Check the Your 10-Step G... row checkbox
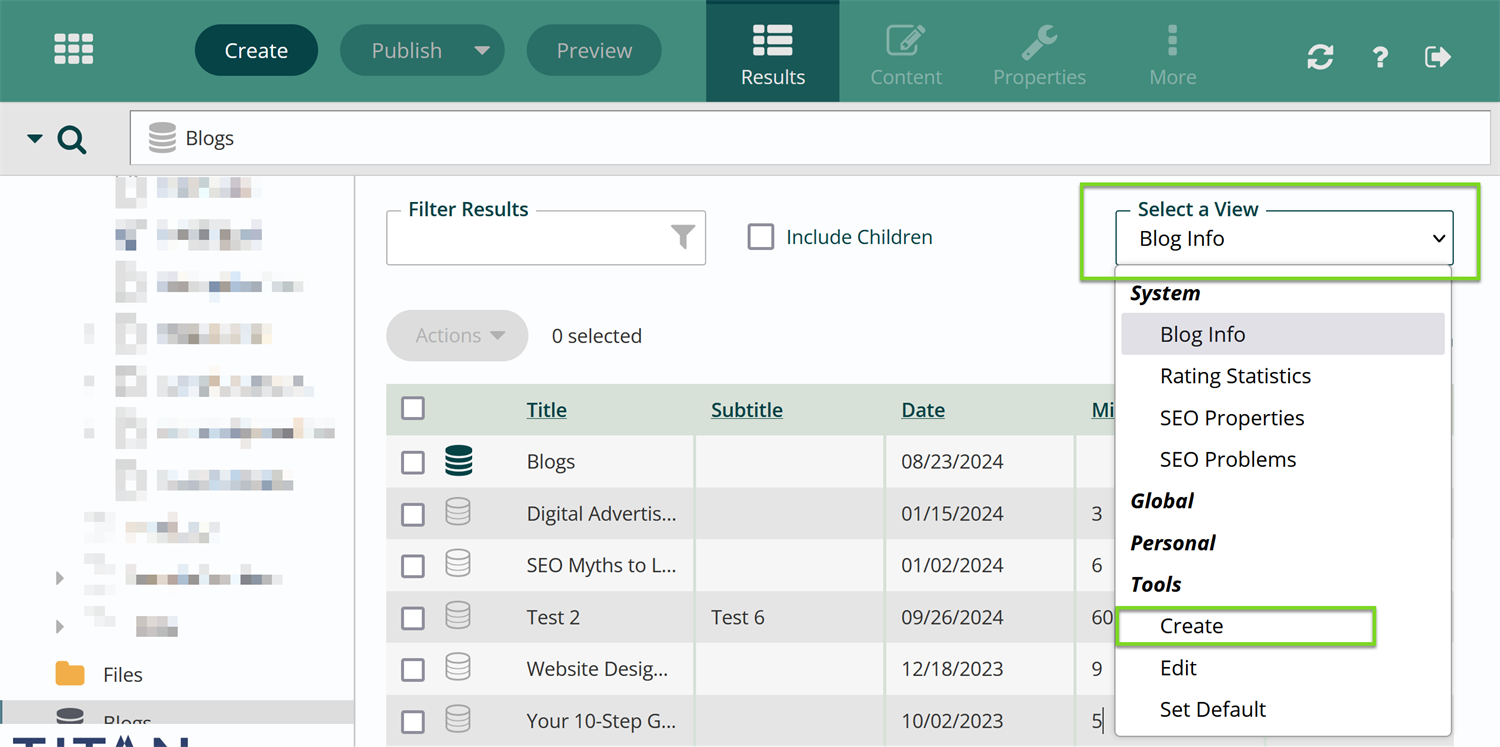The width and height of the screenshot is (1500, 747). 413,721
